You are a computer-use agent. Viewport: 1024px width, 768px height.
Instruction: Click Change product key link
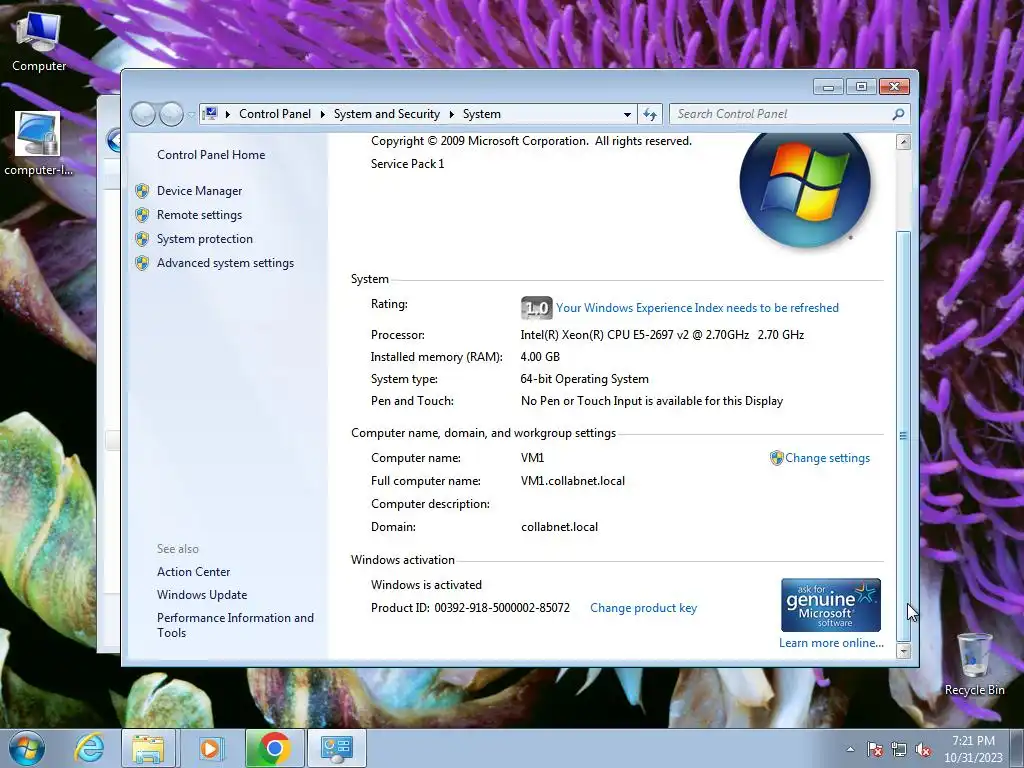(x=643, y=608)
